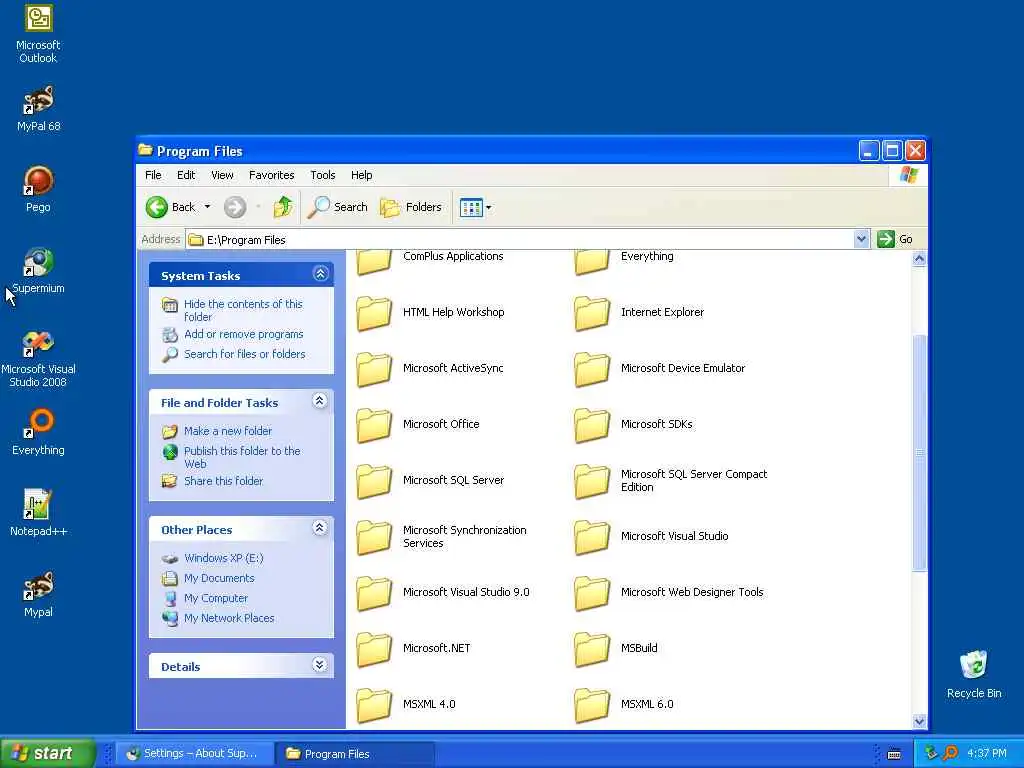Click Publish this folder to the Web
The image size is (1024, 768).
[242, 457]
